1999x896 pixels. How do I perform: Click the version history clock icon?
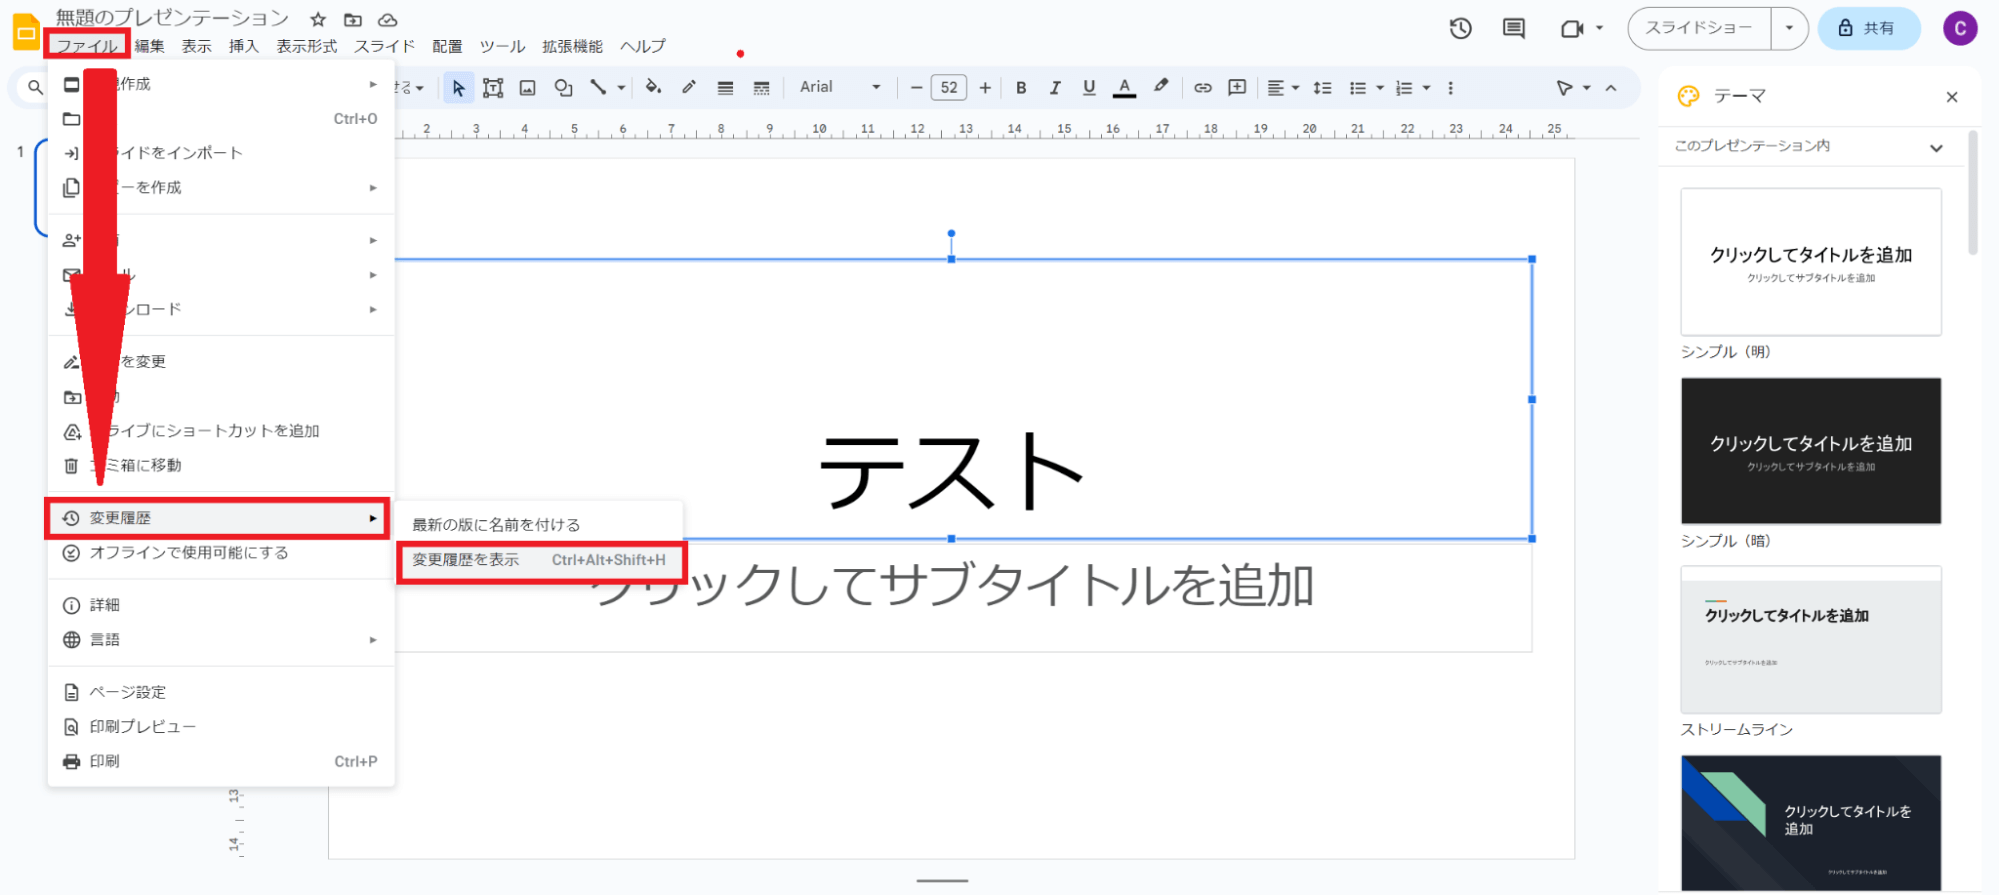click(1460, 29)
